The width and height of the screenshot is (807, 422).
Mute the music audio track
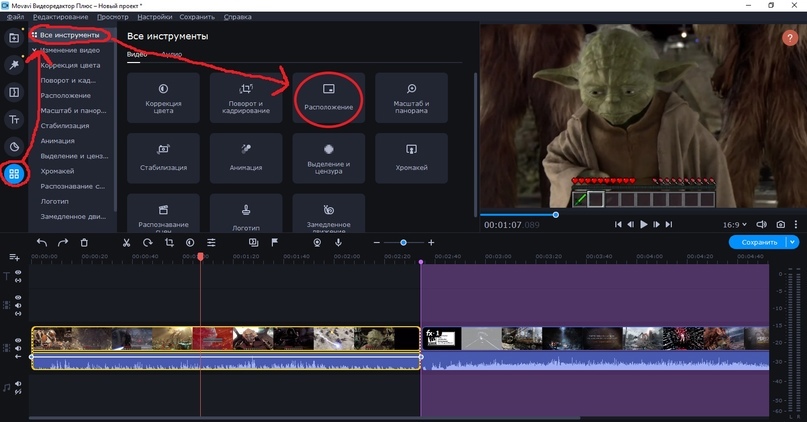tap(18, 384)
